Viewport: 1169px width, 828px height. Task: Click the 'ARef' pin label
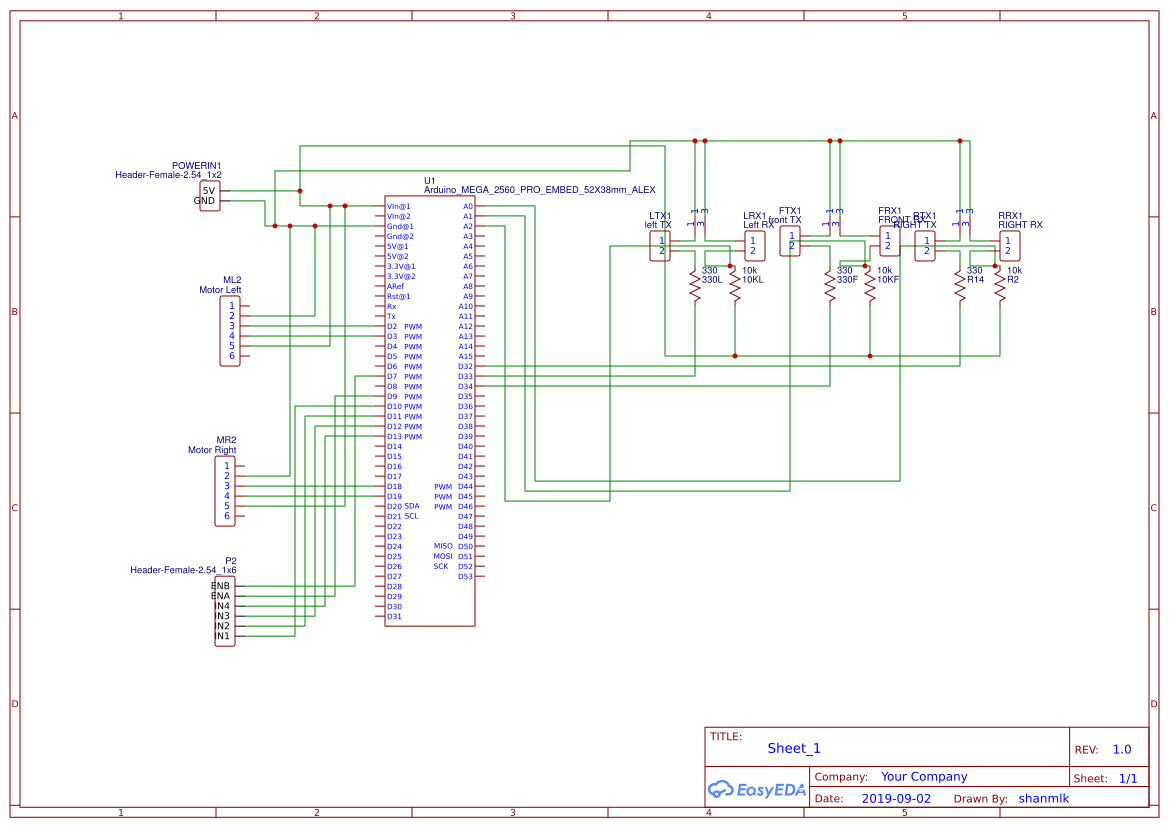395,286
